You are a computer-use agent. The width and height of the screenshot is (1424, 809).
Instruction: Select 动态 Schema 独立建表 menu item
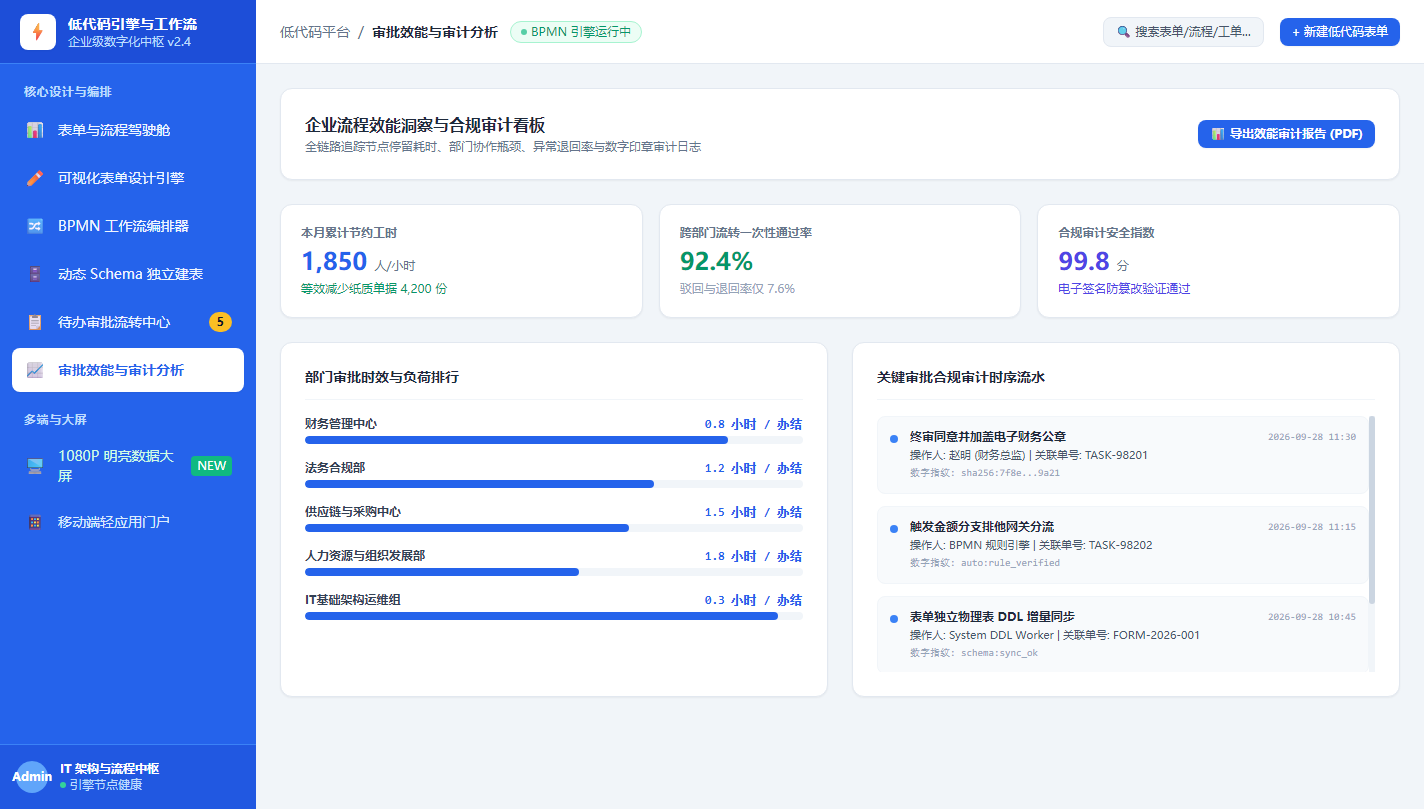coord(128,274)
